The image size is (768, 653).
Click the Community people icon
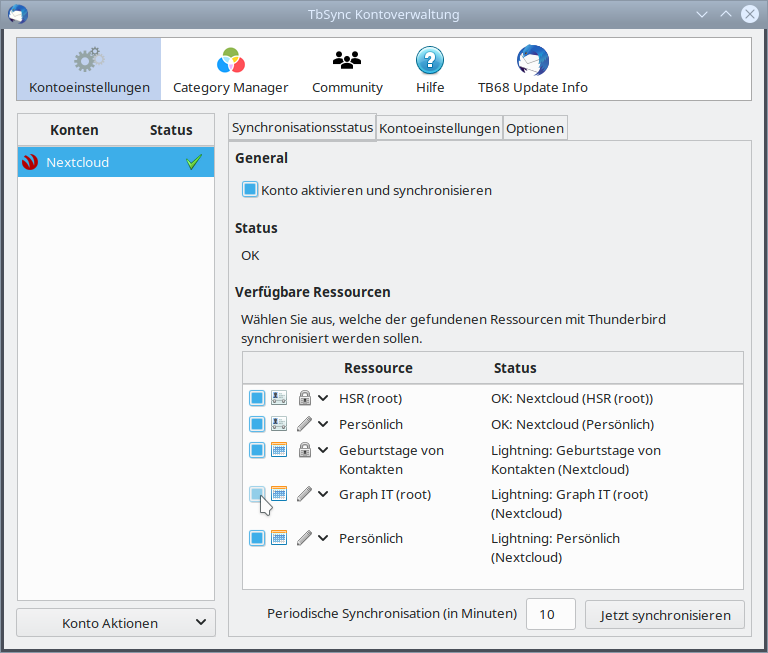click(x=347, y=61)
